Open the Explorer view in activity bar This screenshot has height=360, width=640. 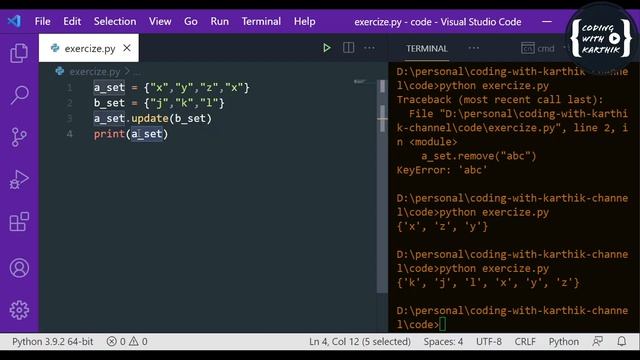(x=19, y=53)
